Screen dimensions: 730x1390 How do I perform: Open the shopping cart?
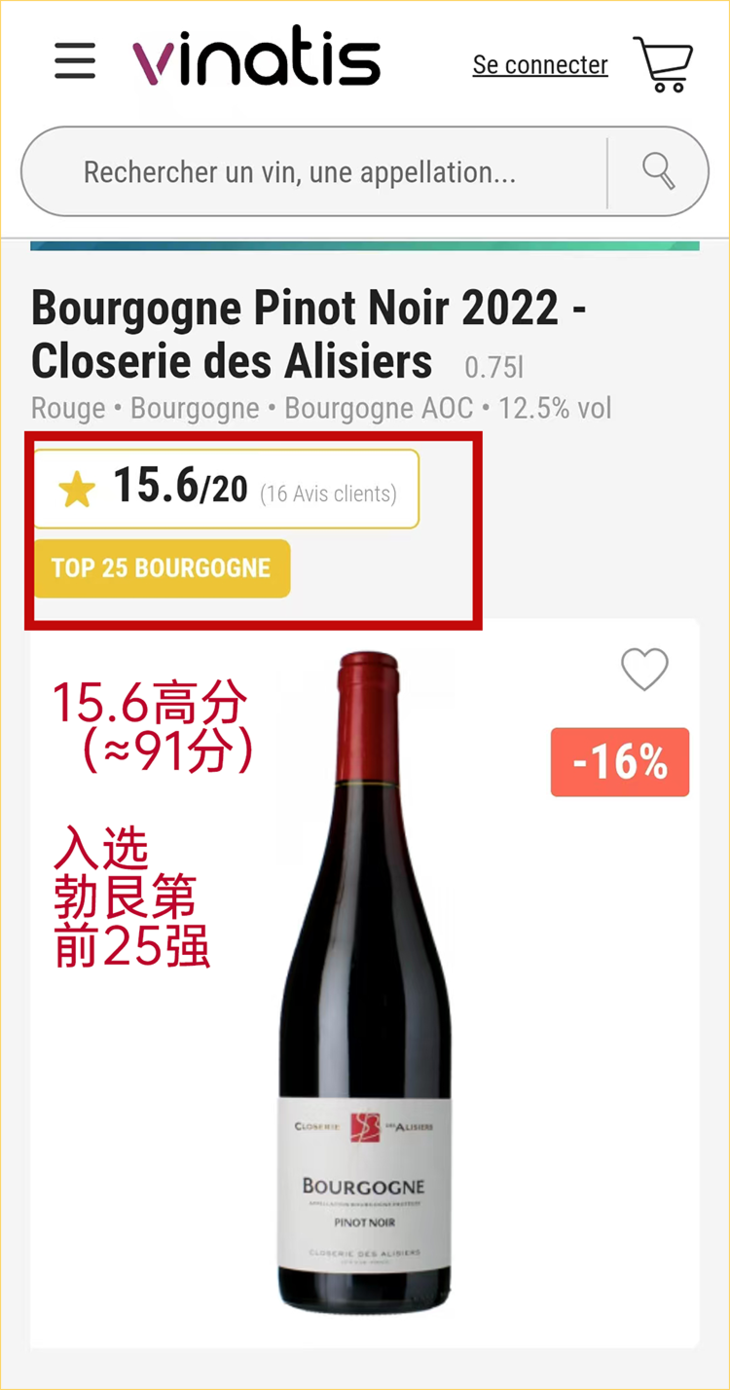tap(663, 64)
